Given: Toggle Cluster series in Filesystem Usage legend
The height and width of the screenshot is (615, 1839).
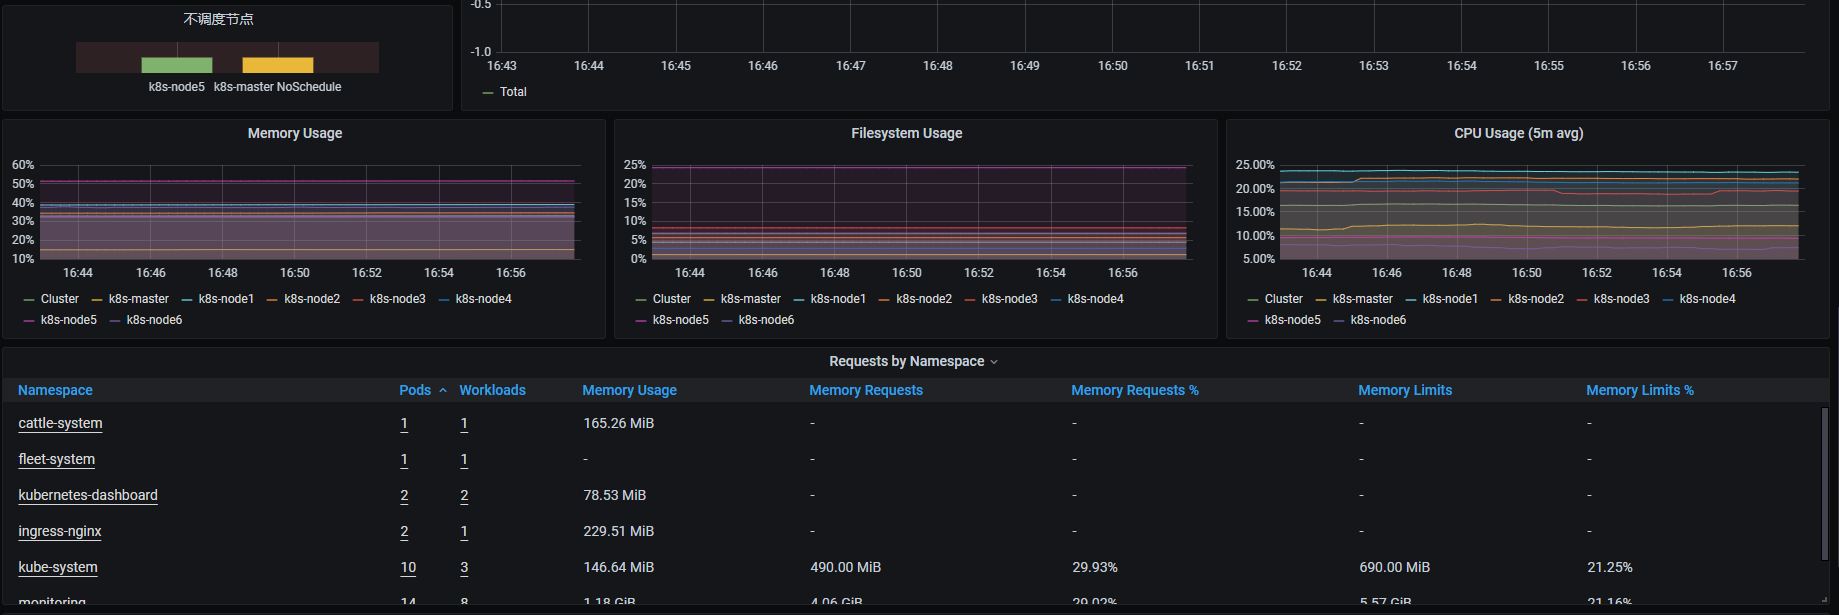Looking at the screenshot, I should (x=671, y=299).
